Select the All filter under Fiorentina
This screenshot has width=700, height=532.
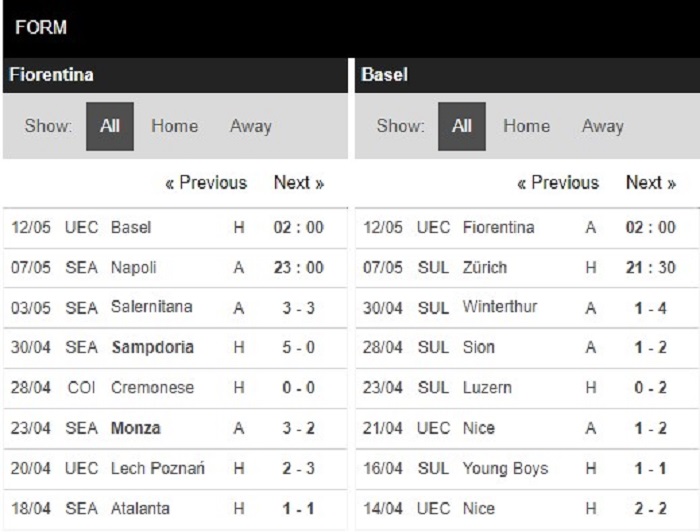[110, 126]
